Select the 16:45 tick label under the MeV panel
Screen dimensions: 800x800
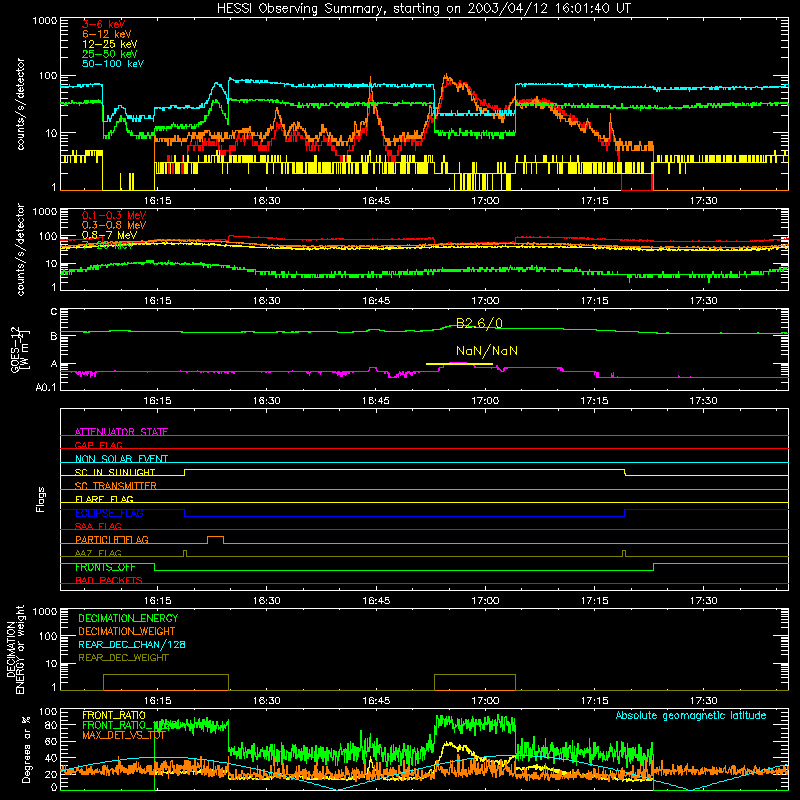click(x=376, y=301)
